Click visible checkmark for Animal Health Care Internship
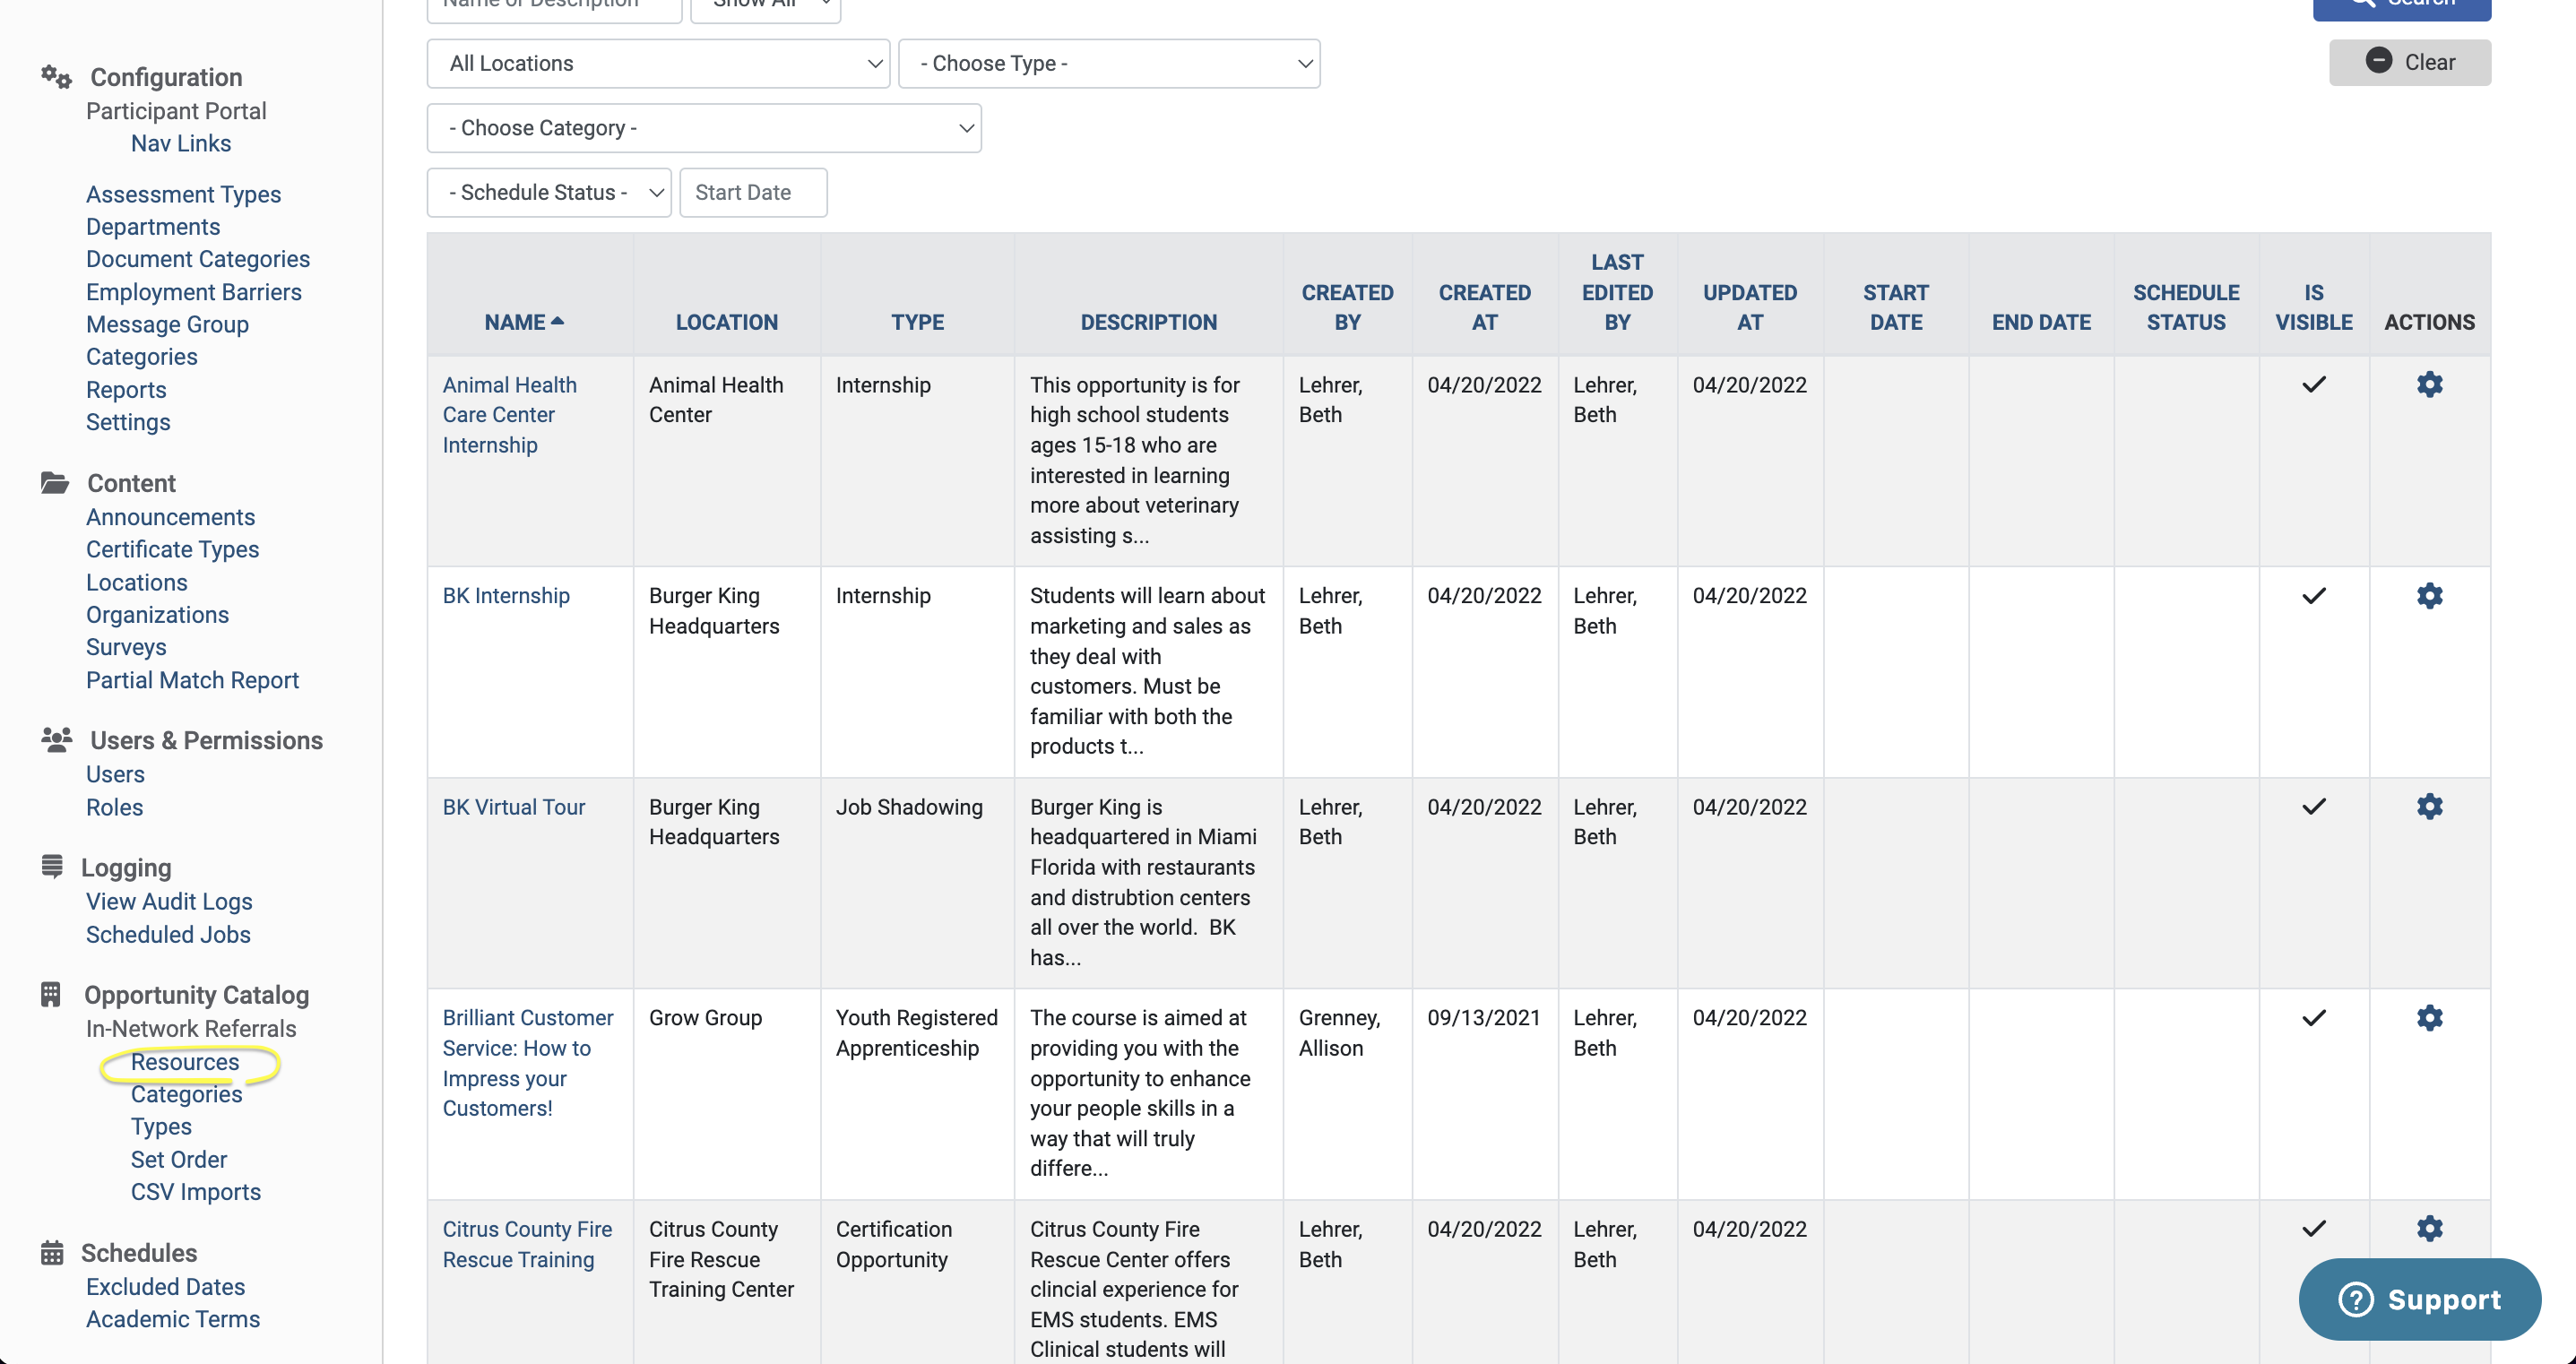Screen dimensions: 2576x1364 point(2313,385)
